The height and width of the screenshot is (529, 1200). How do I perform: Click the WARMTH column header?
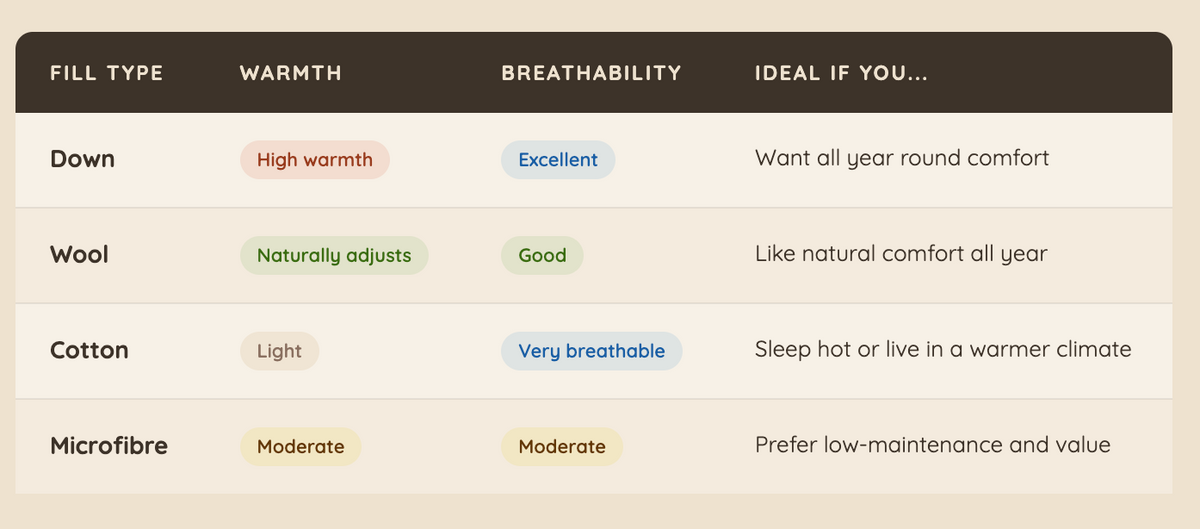pos(291,73)
